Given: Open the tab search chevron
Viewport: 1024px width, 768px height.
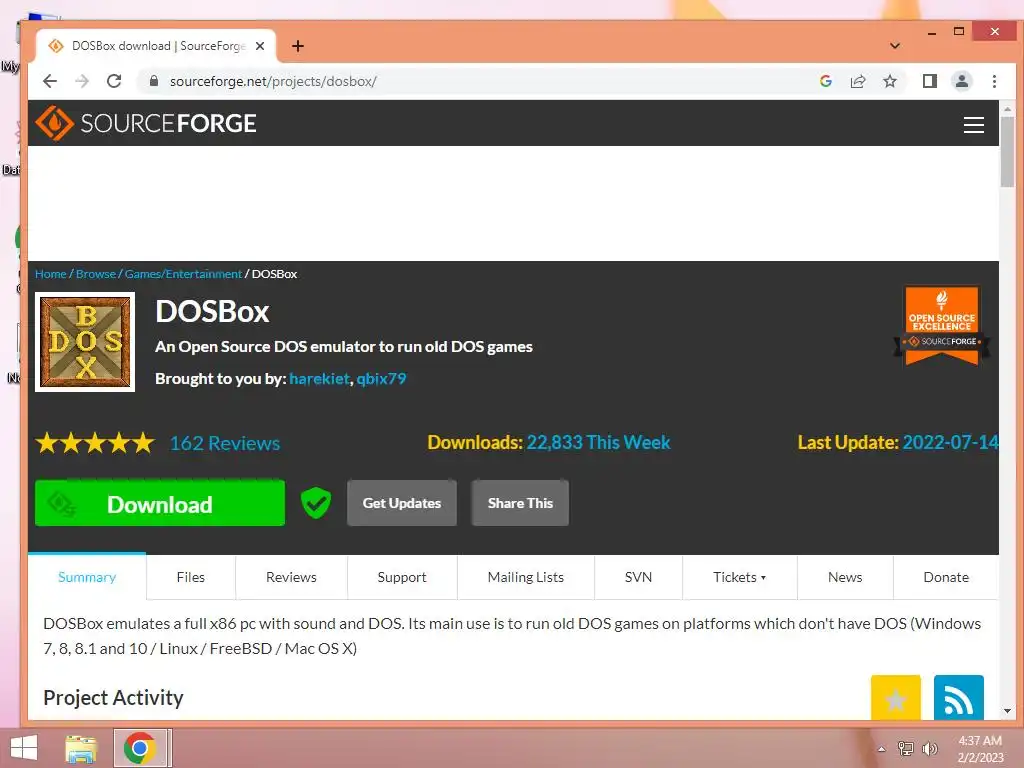Looking at the screenshot, I should click(895, 46).
